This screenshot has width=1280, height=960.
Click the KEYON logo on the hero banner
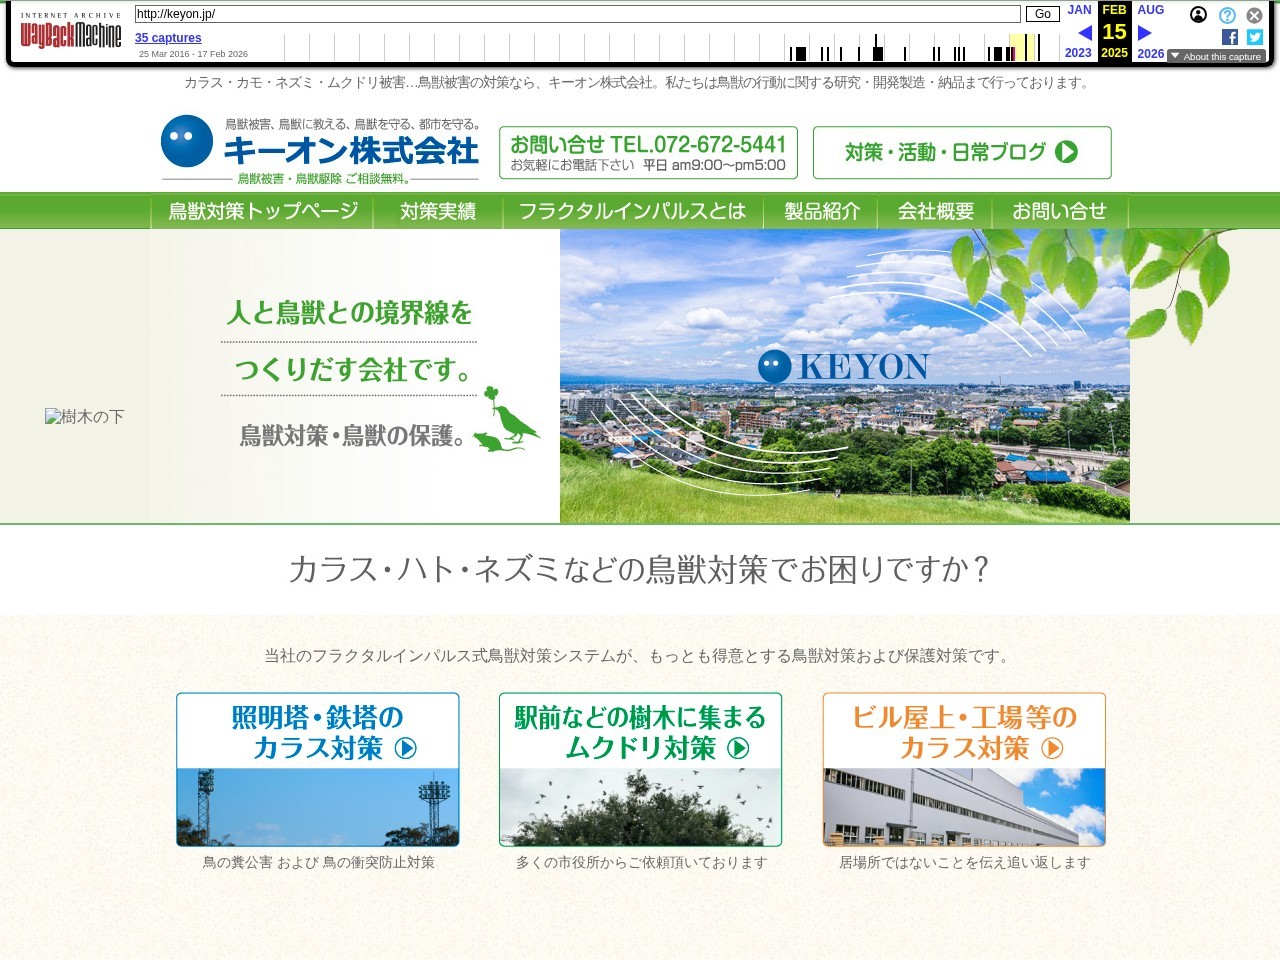point(844,367)
